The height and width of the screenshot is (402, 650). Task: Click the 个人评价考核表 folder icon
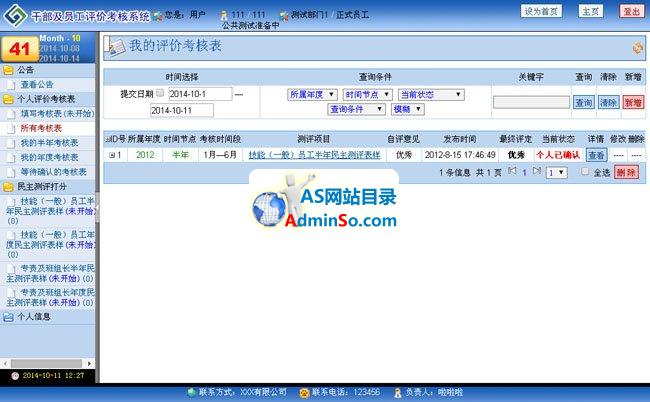coord(8,99)
